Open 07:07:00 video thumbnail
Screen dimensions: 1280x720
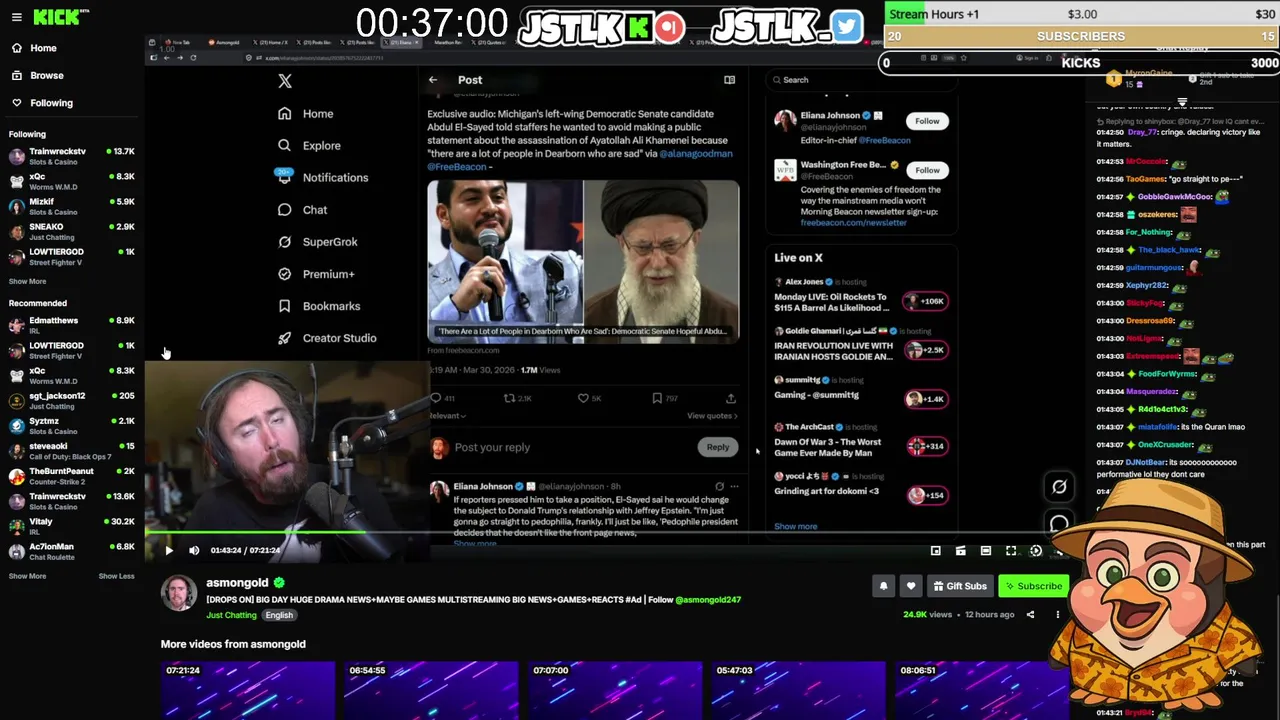(614, 690)
